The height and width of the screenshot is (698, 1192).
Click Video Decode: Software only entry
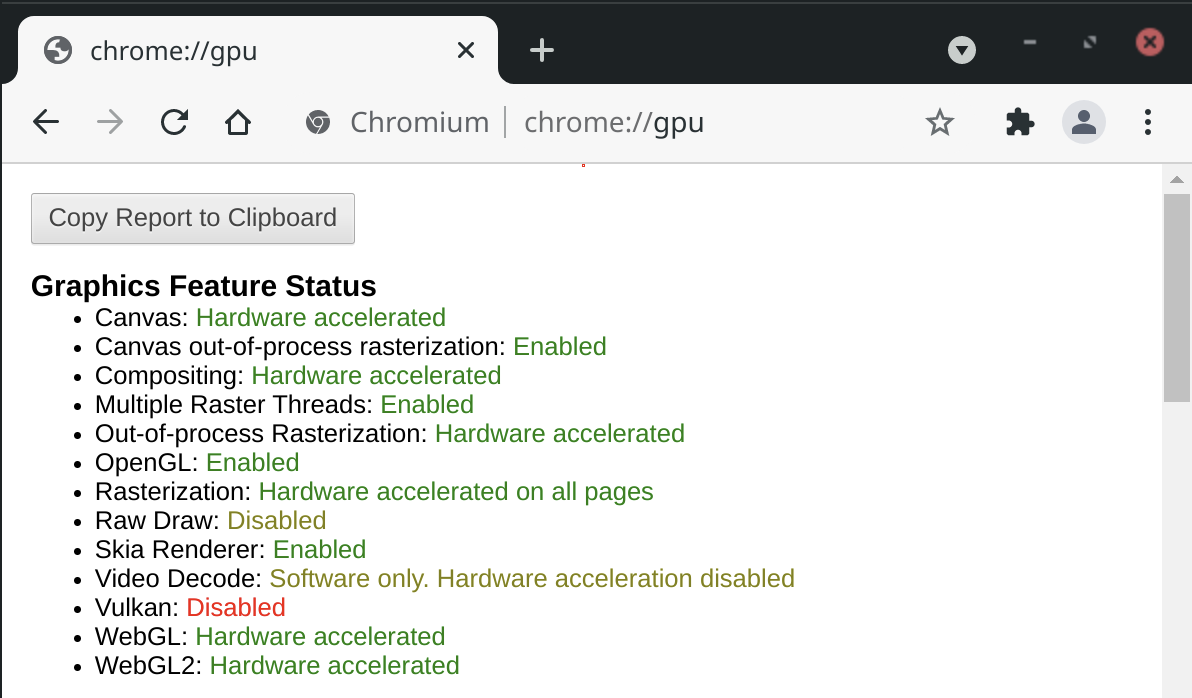coord(445,579)
